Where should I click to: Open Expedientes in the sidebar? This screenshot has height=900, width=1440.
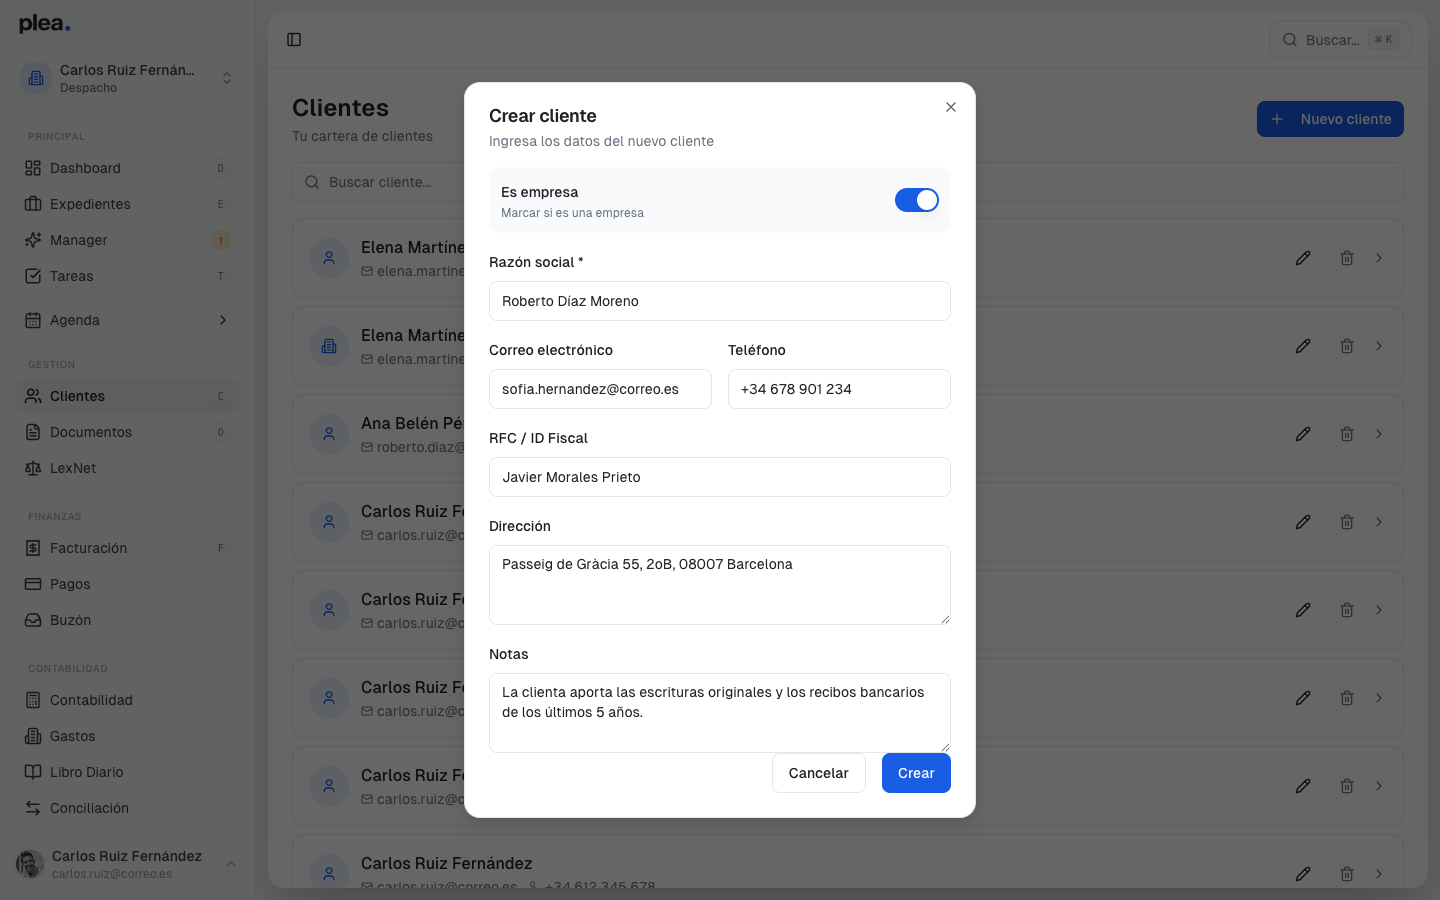(x=127, y=204)
